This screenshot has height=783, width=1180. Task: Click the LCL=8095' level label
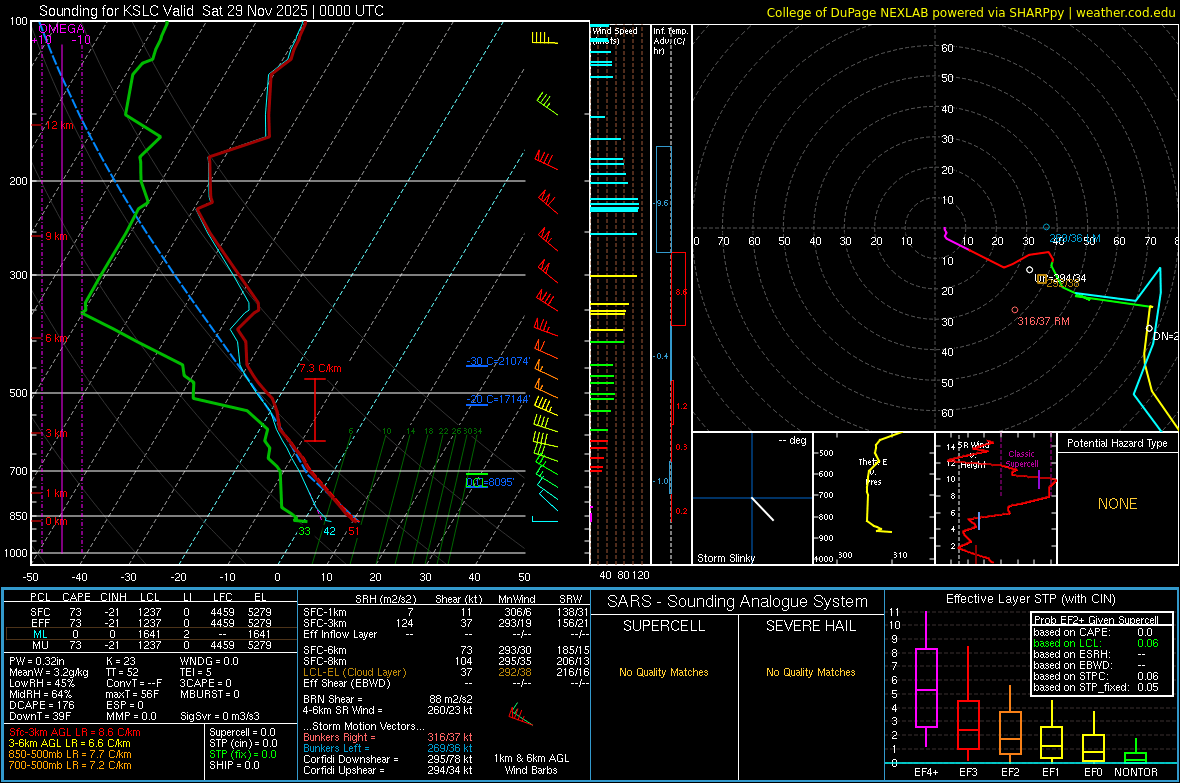point(490,482)
